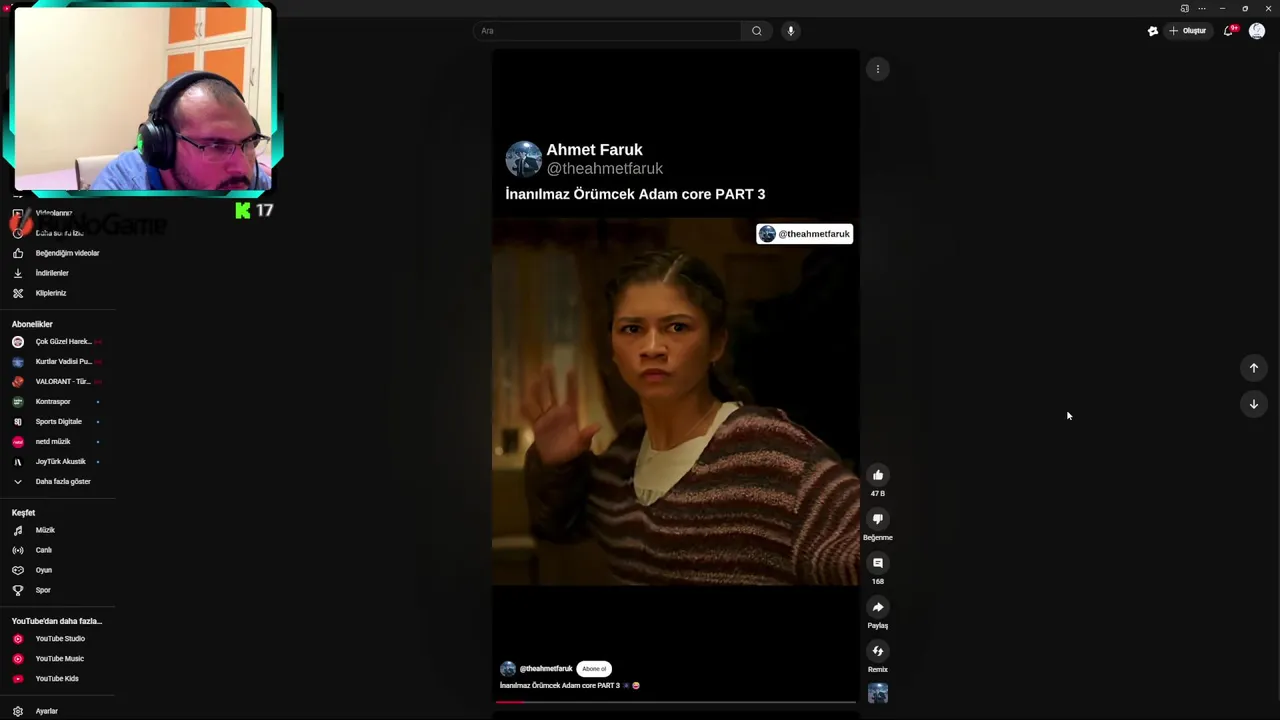Go to the next short with down arrow

click(x=1253, y=404)
